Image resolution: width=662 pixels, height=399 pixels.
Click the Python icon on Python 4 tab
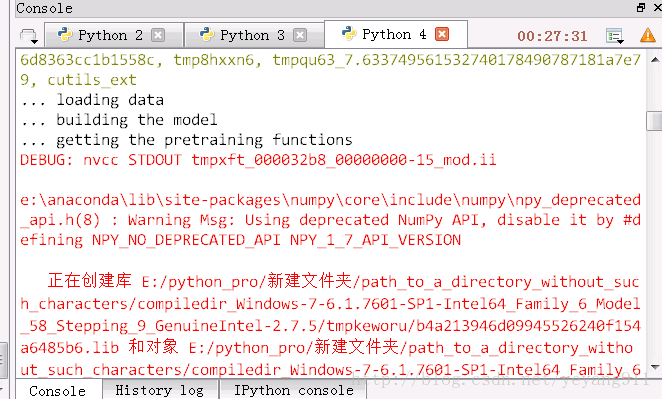click(x=349, y=33)
